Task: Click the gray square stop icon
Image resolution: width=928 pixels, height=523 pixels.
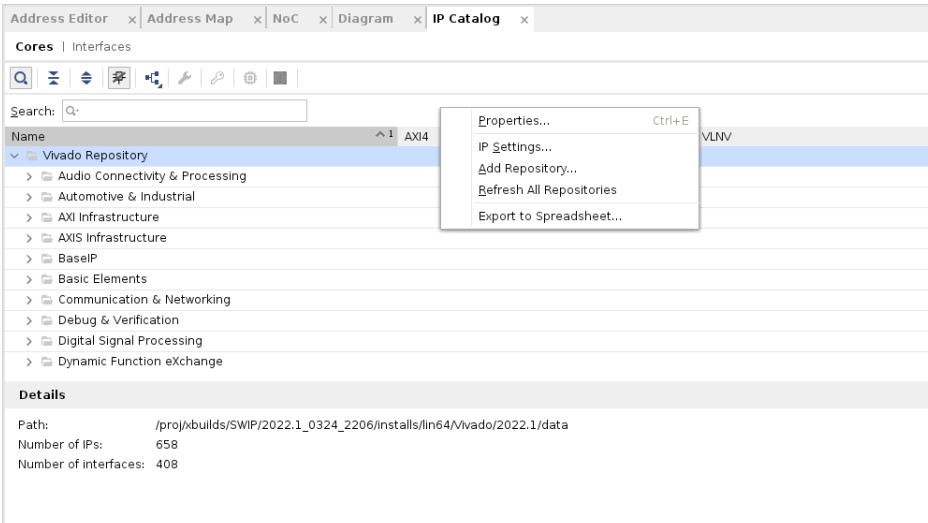Action: pos(281,78)
